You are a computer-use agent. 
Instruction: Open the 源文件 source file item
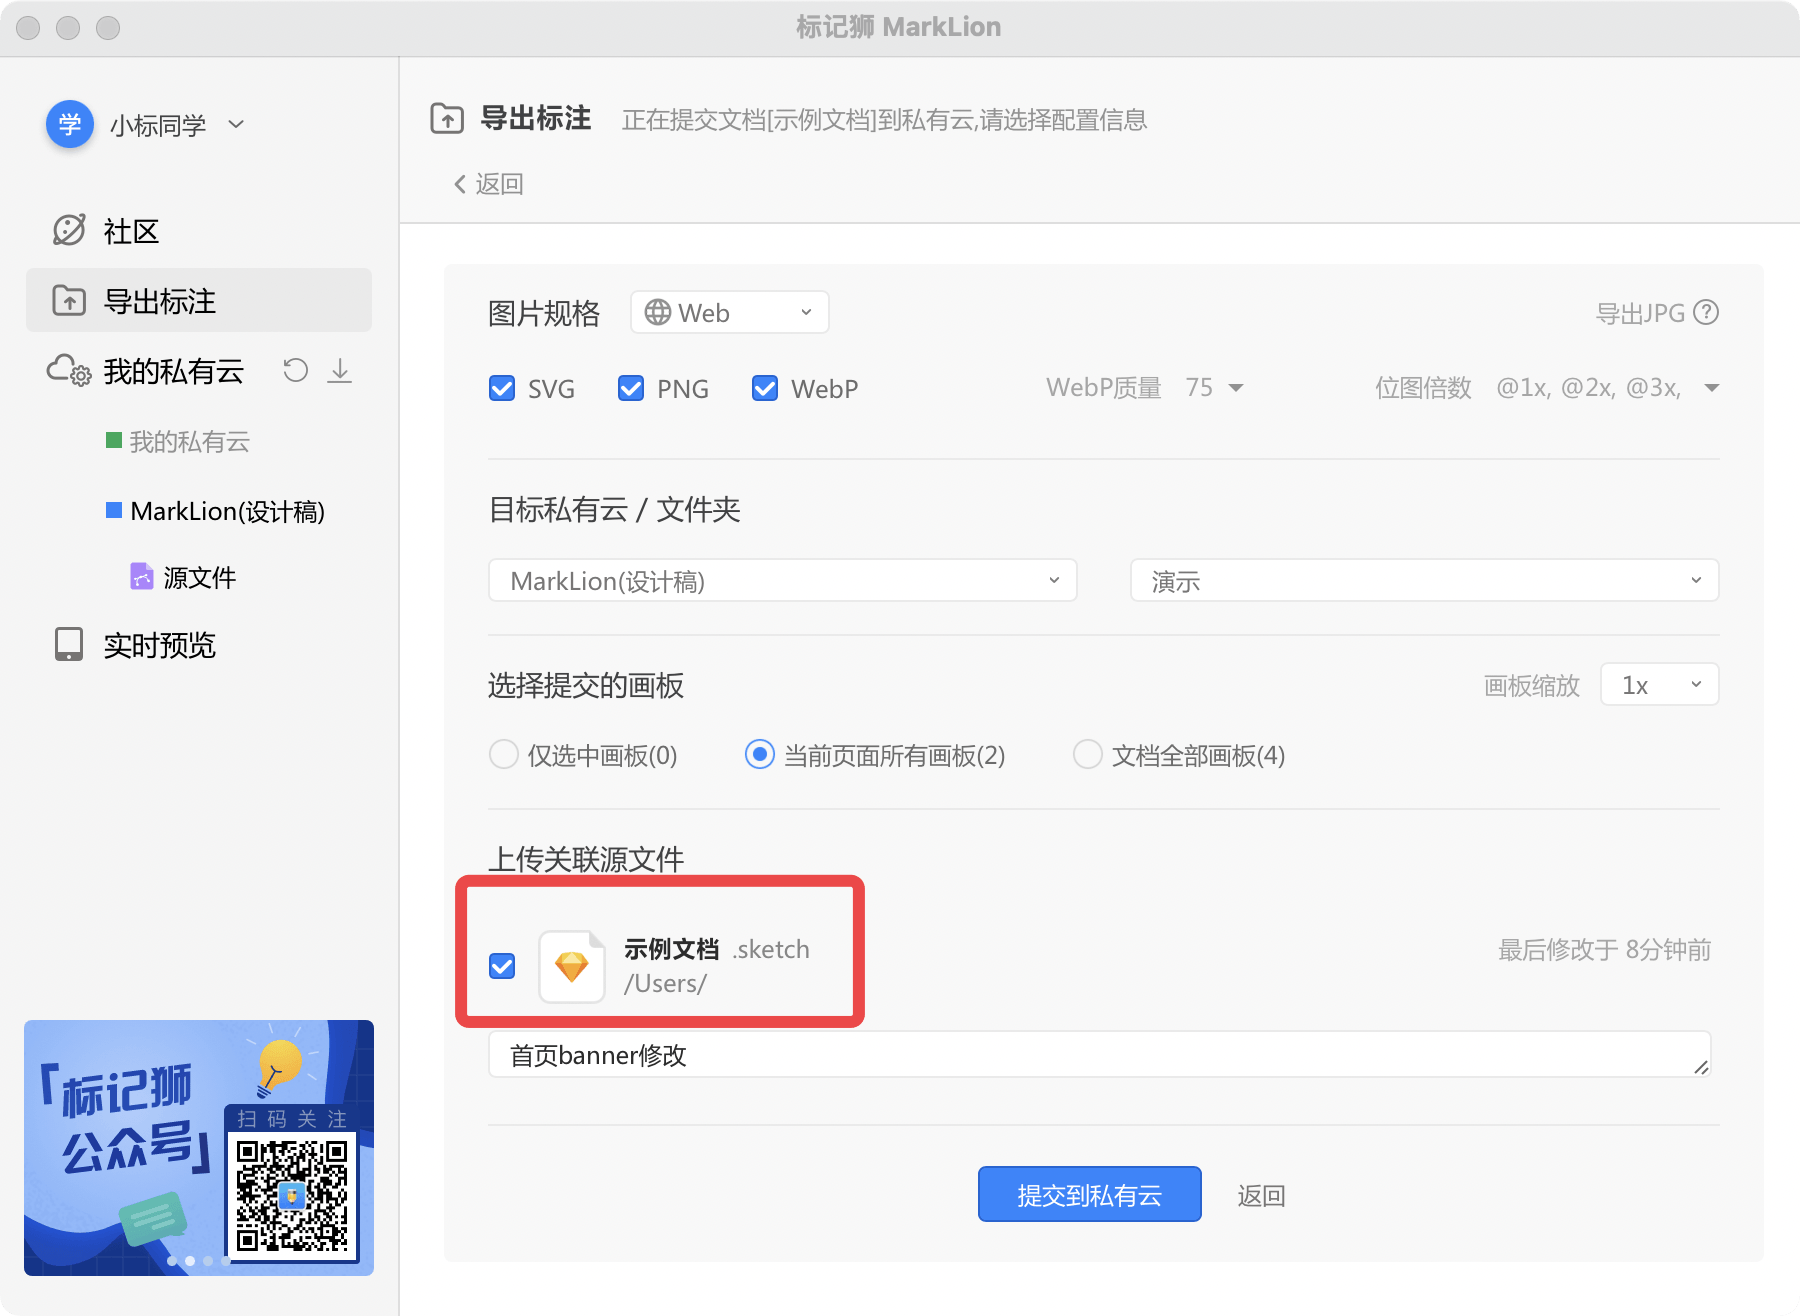click(198, 577)
